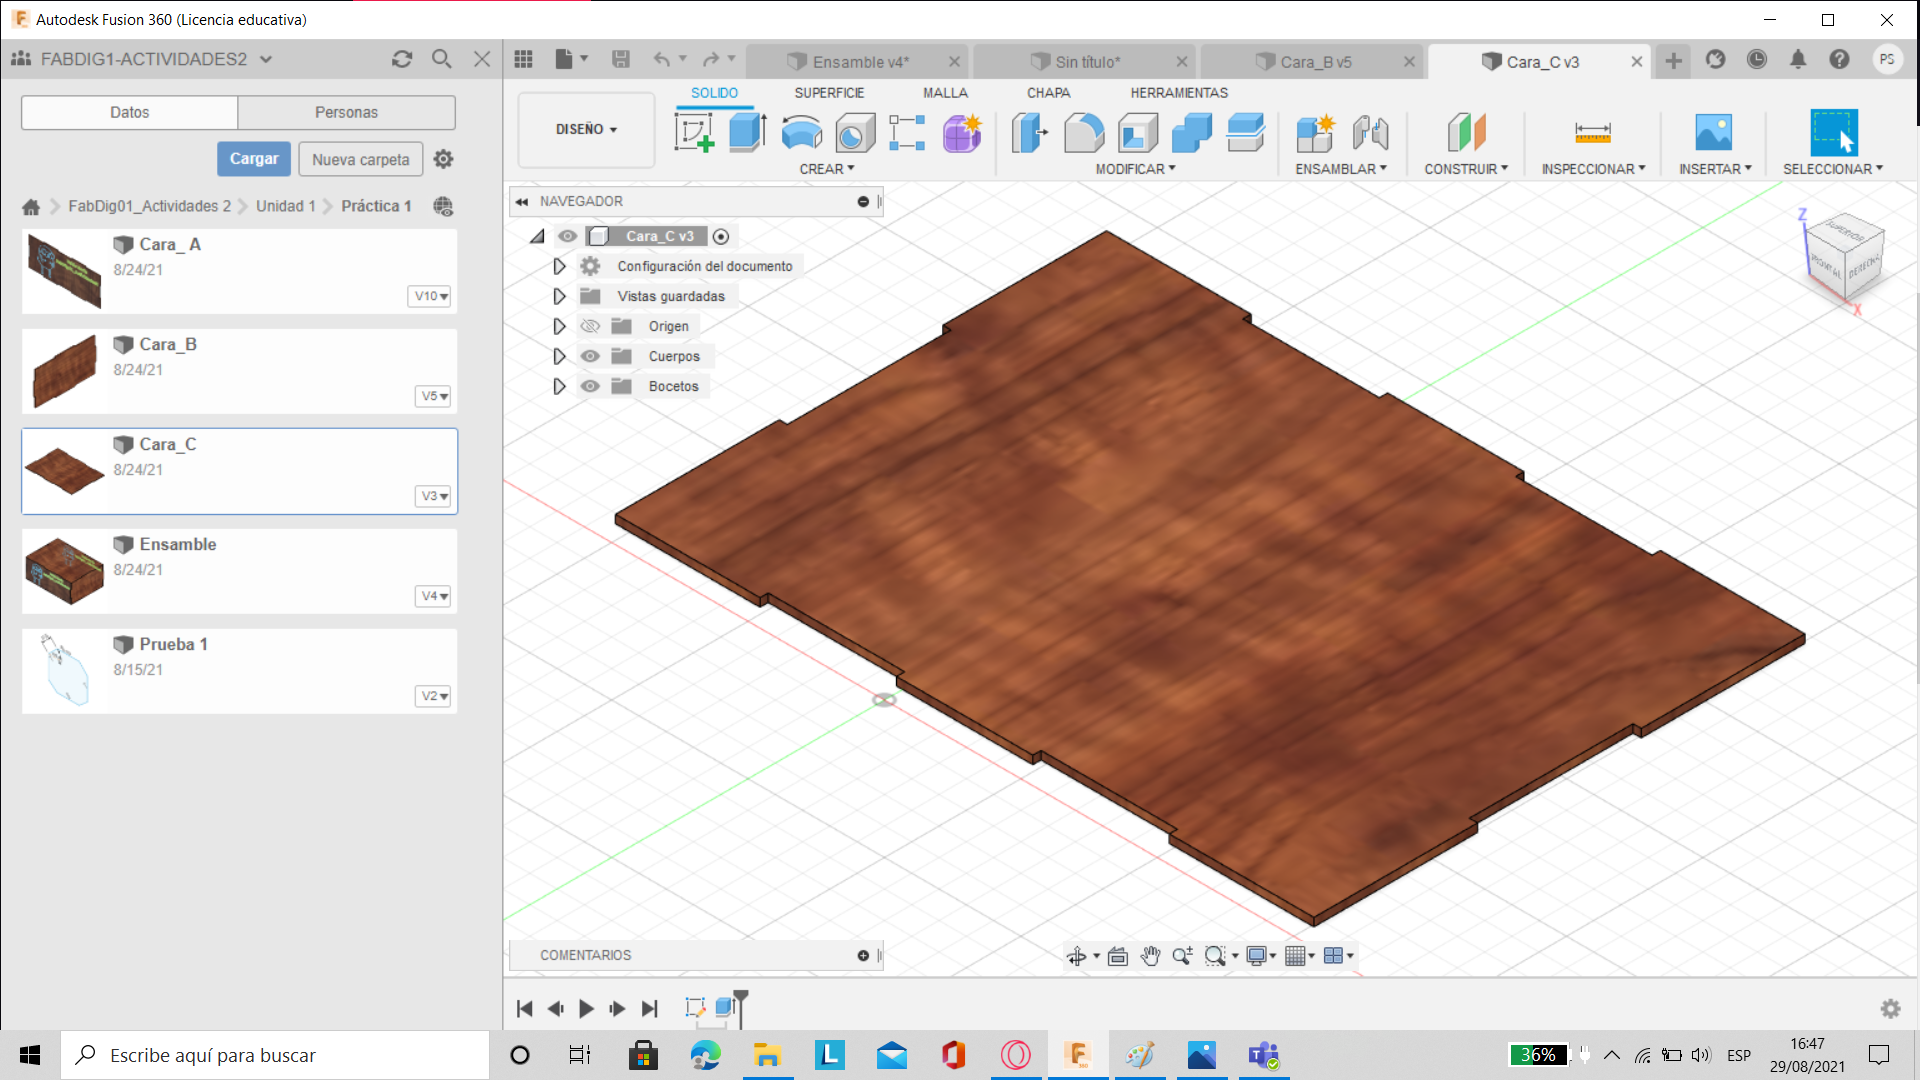Click the Nueva carpeta button
1920x1080 pixels.
(360, 159)
